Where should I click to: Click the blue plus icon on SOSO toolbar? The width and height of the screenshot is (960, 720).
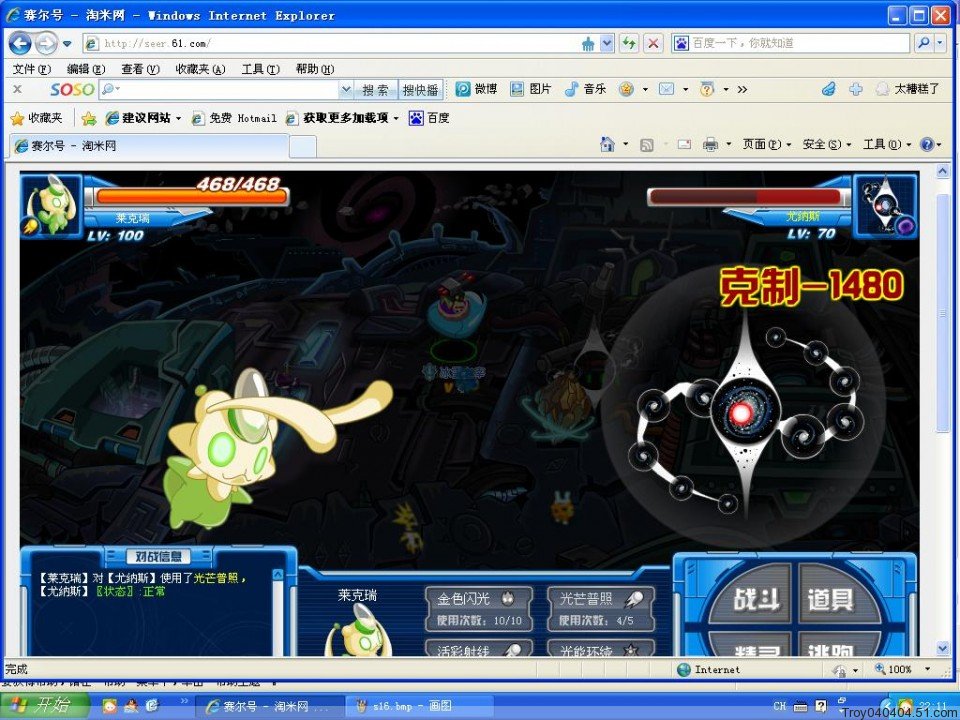pos(856,89)
